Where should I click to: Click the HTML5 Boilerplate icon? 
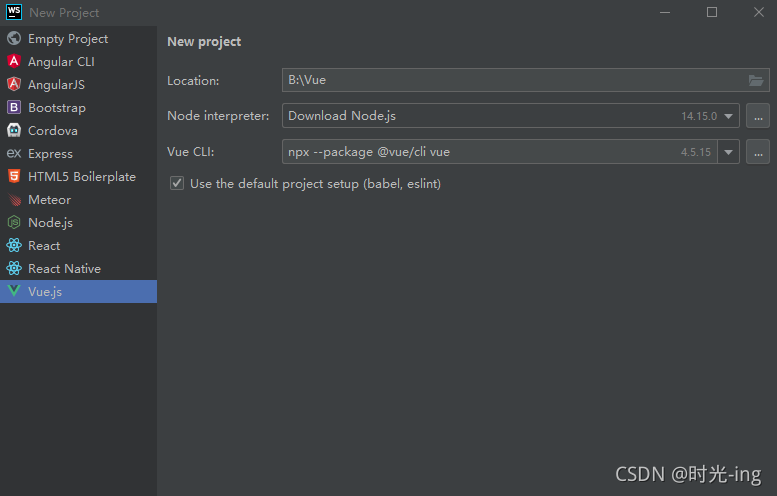tap(14, 176)
